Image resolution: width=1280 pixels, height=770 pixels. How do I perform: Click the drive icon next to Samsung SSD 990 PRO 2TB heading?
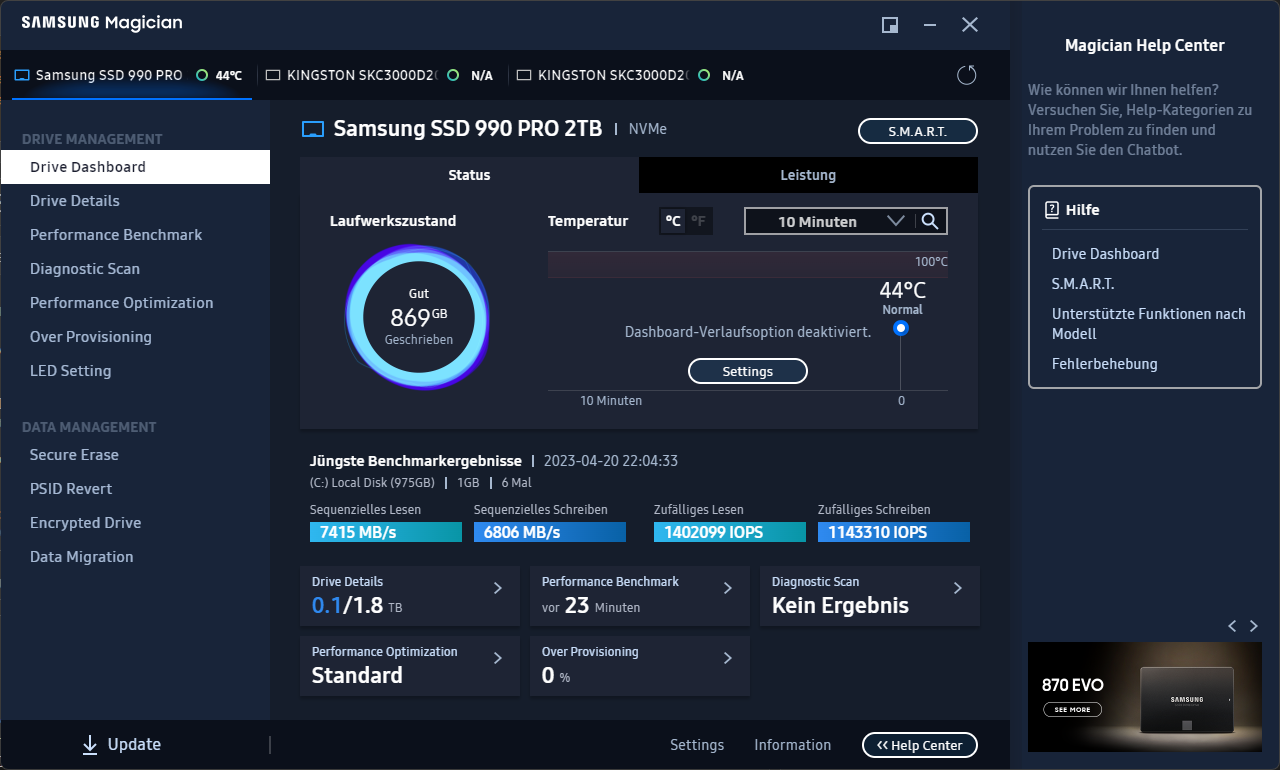click(x=313, y=129)
